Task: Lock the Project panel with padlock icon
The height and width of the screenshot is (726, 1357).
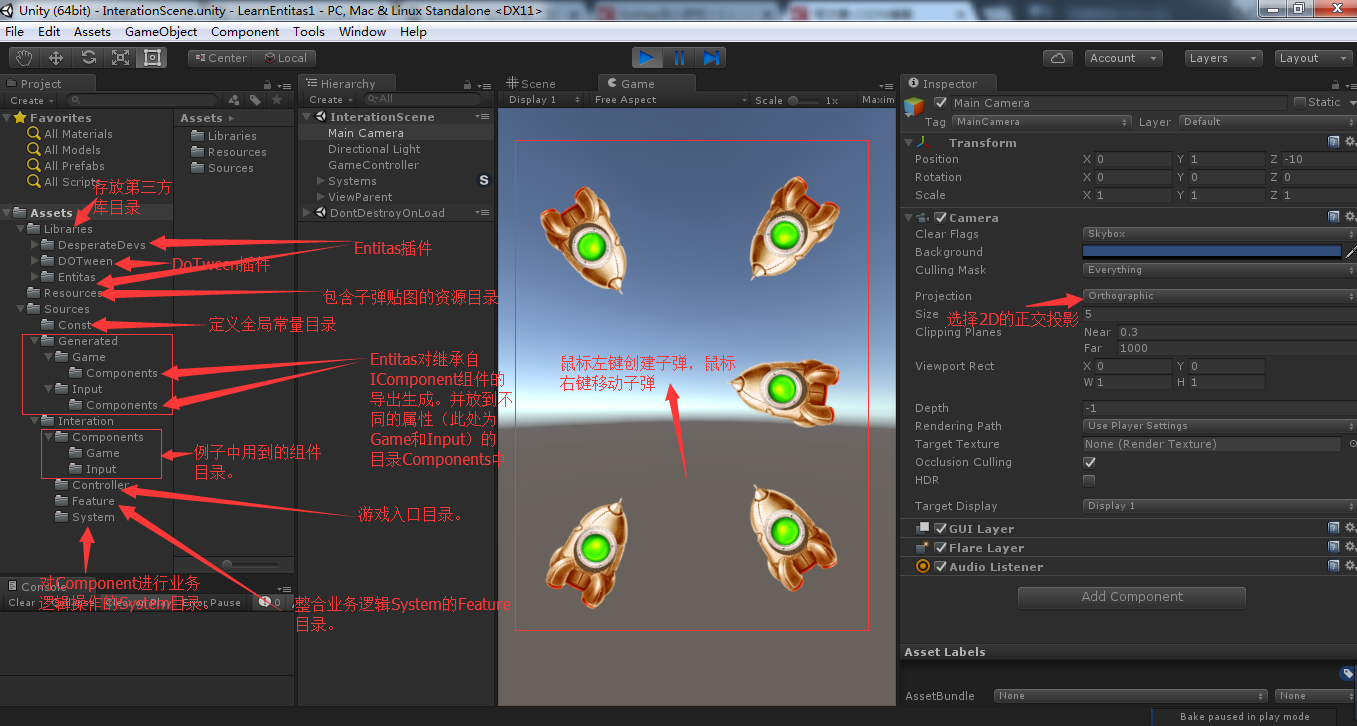Action: pyautogui.click(x=268, y=84)
